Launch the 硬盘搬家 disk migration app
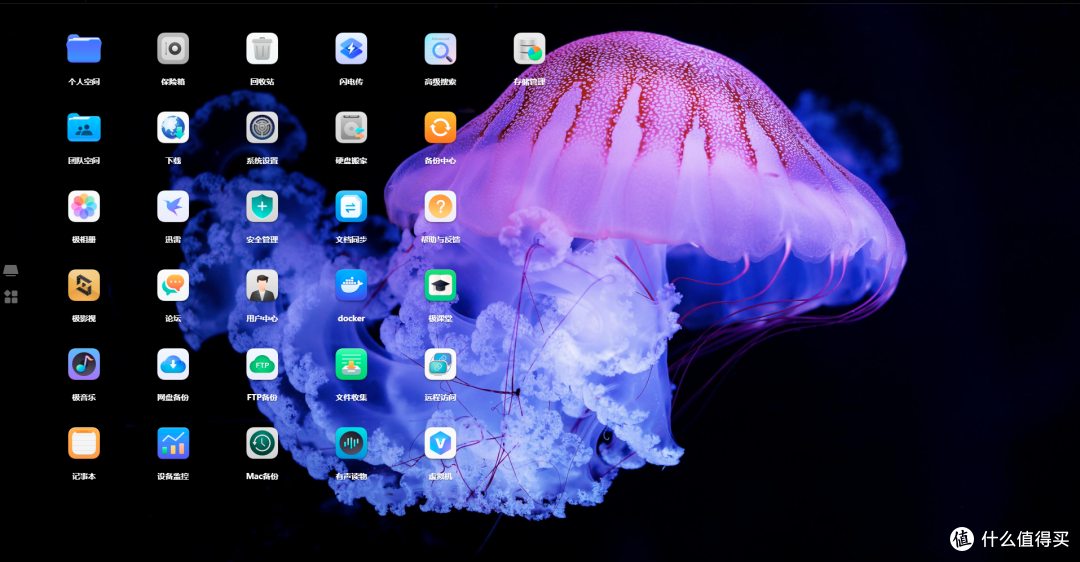Image resolution: width=1080 pixels, height=562 pixels. click(x=351, y=128)
